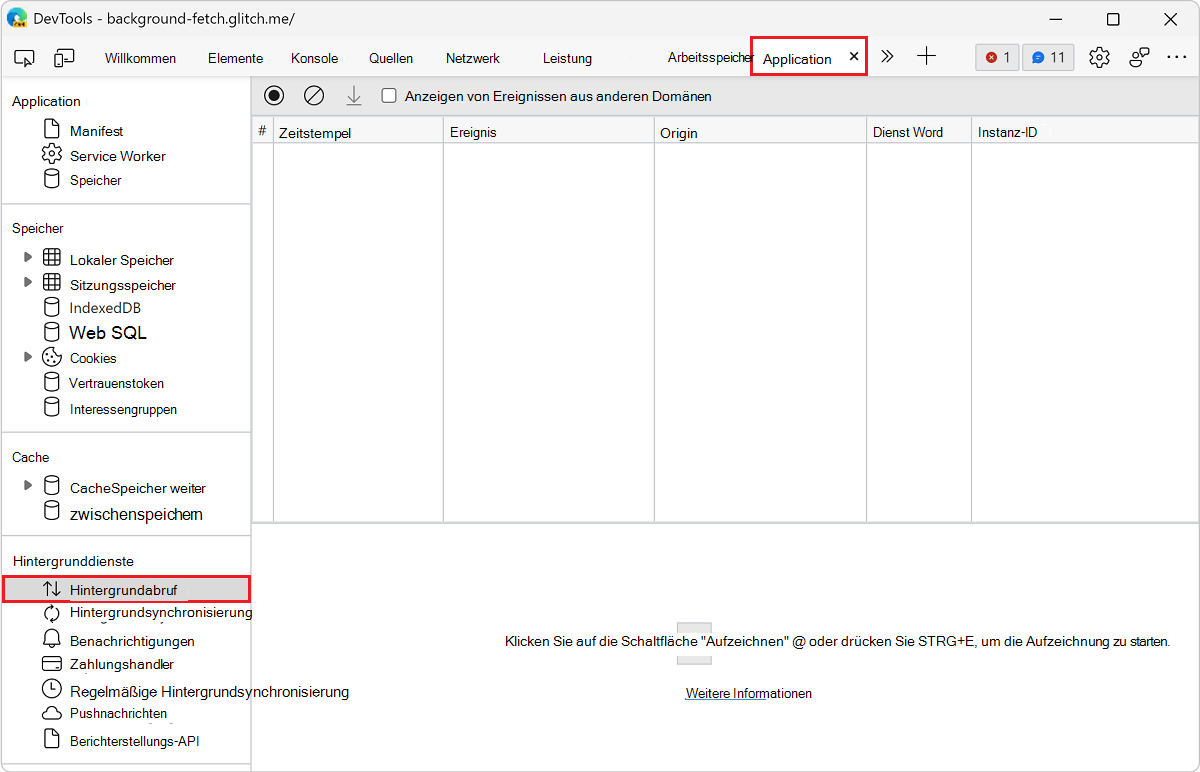Image resolution: width=1200 pixels, height=772 pixels.
Task: Open the Arbeitsspeicher tab
Action: pyautogui.click(x=709, y=58)
